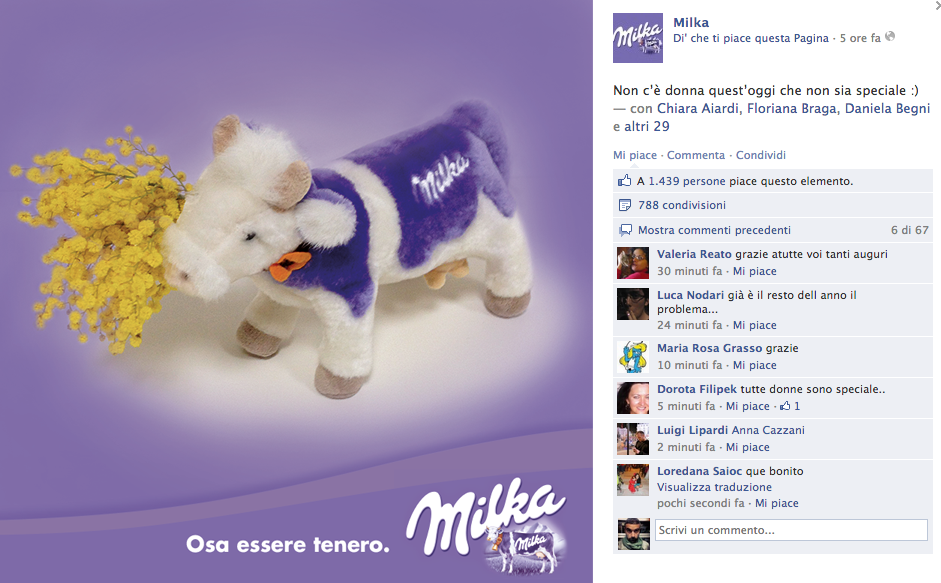Like Luca Nodari's comment

tap(754, 325)
